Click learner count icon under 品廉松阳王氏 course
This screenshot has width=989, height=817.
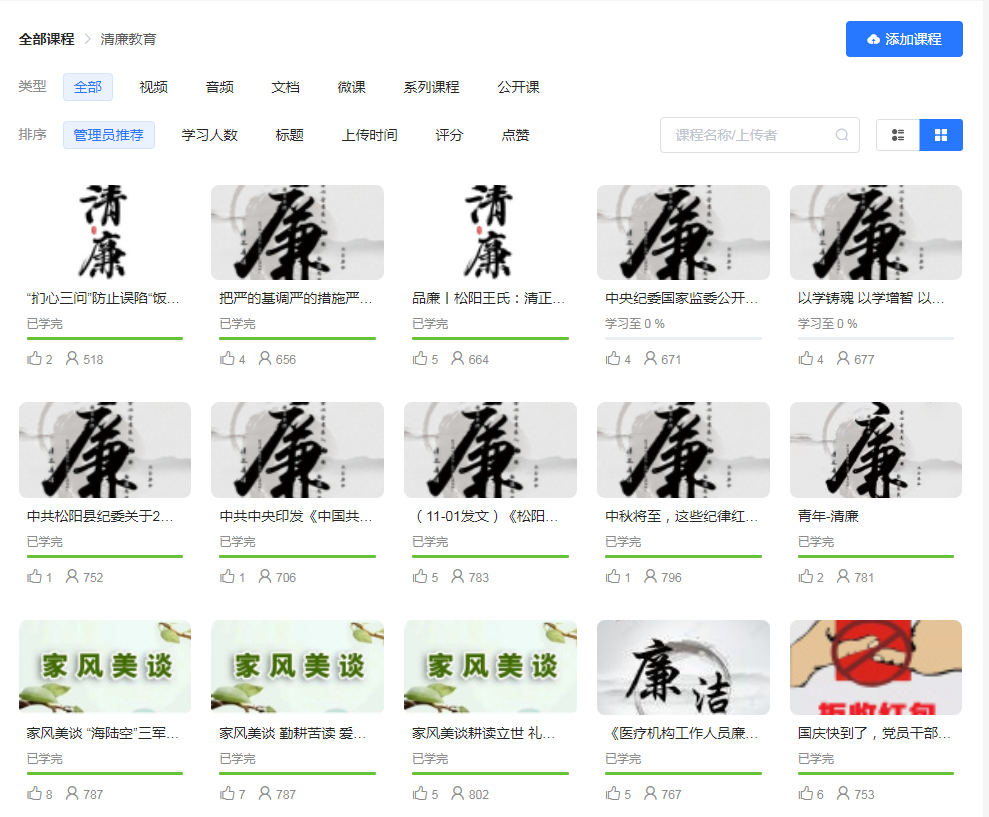458,358
